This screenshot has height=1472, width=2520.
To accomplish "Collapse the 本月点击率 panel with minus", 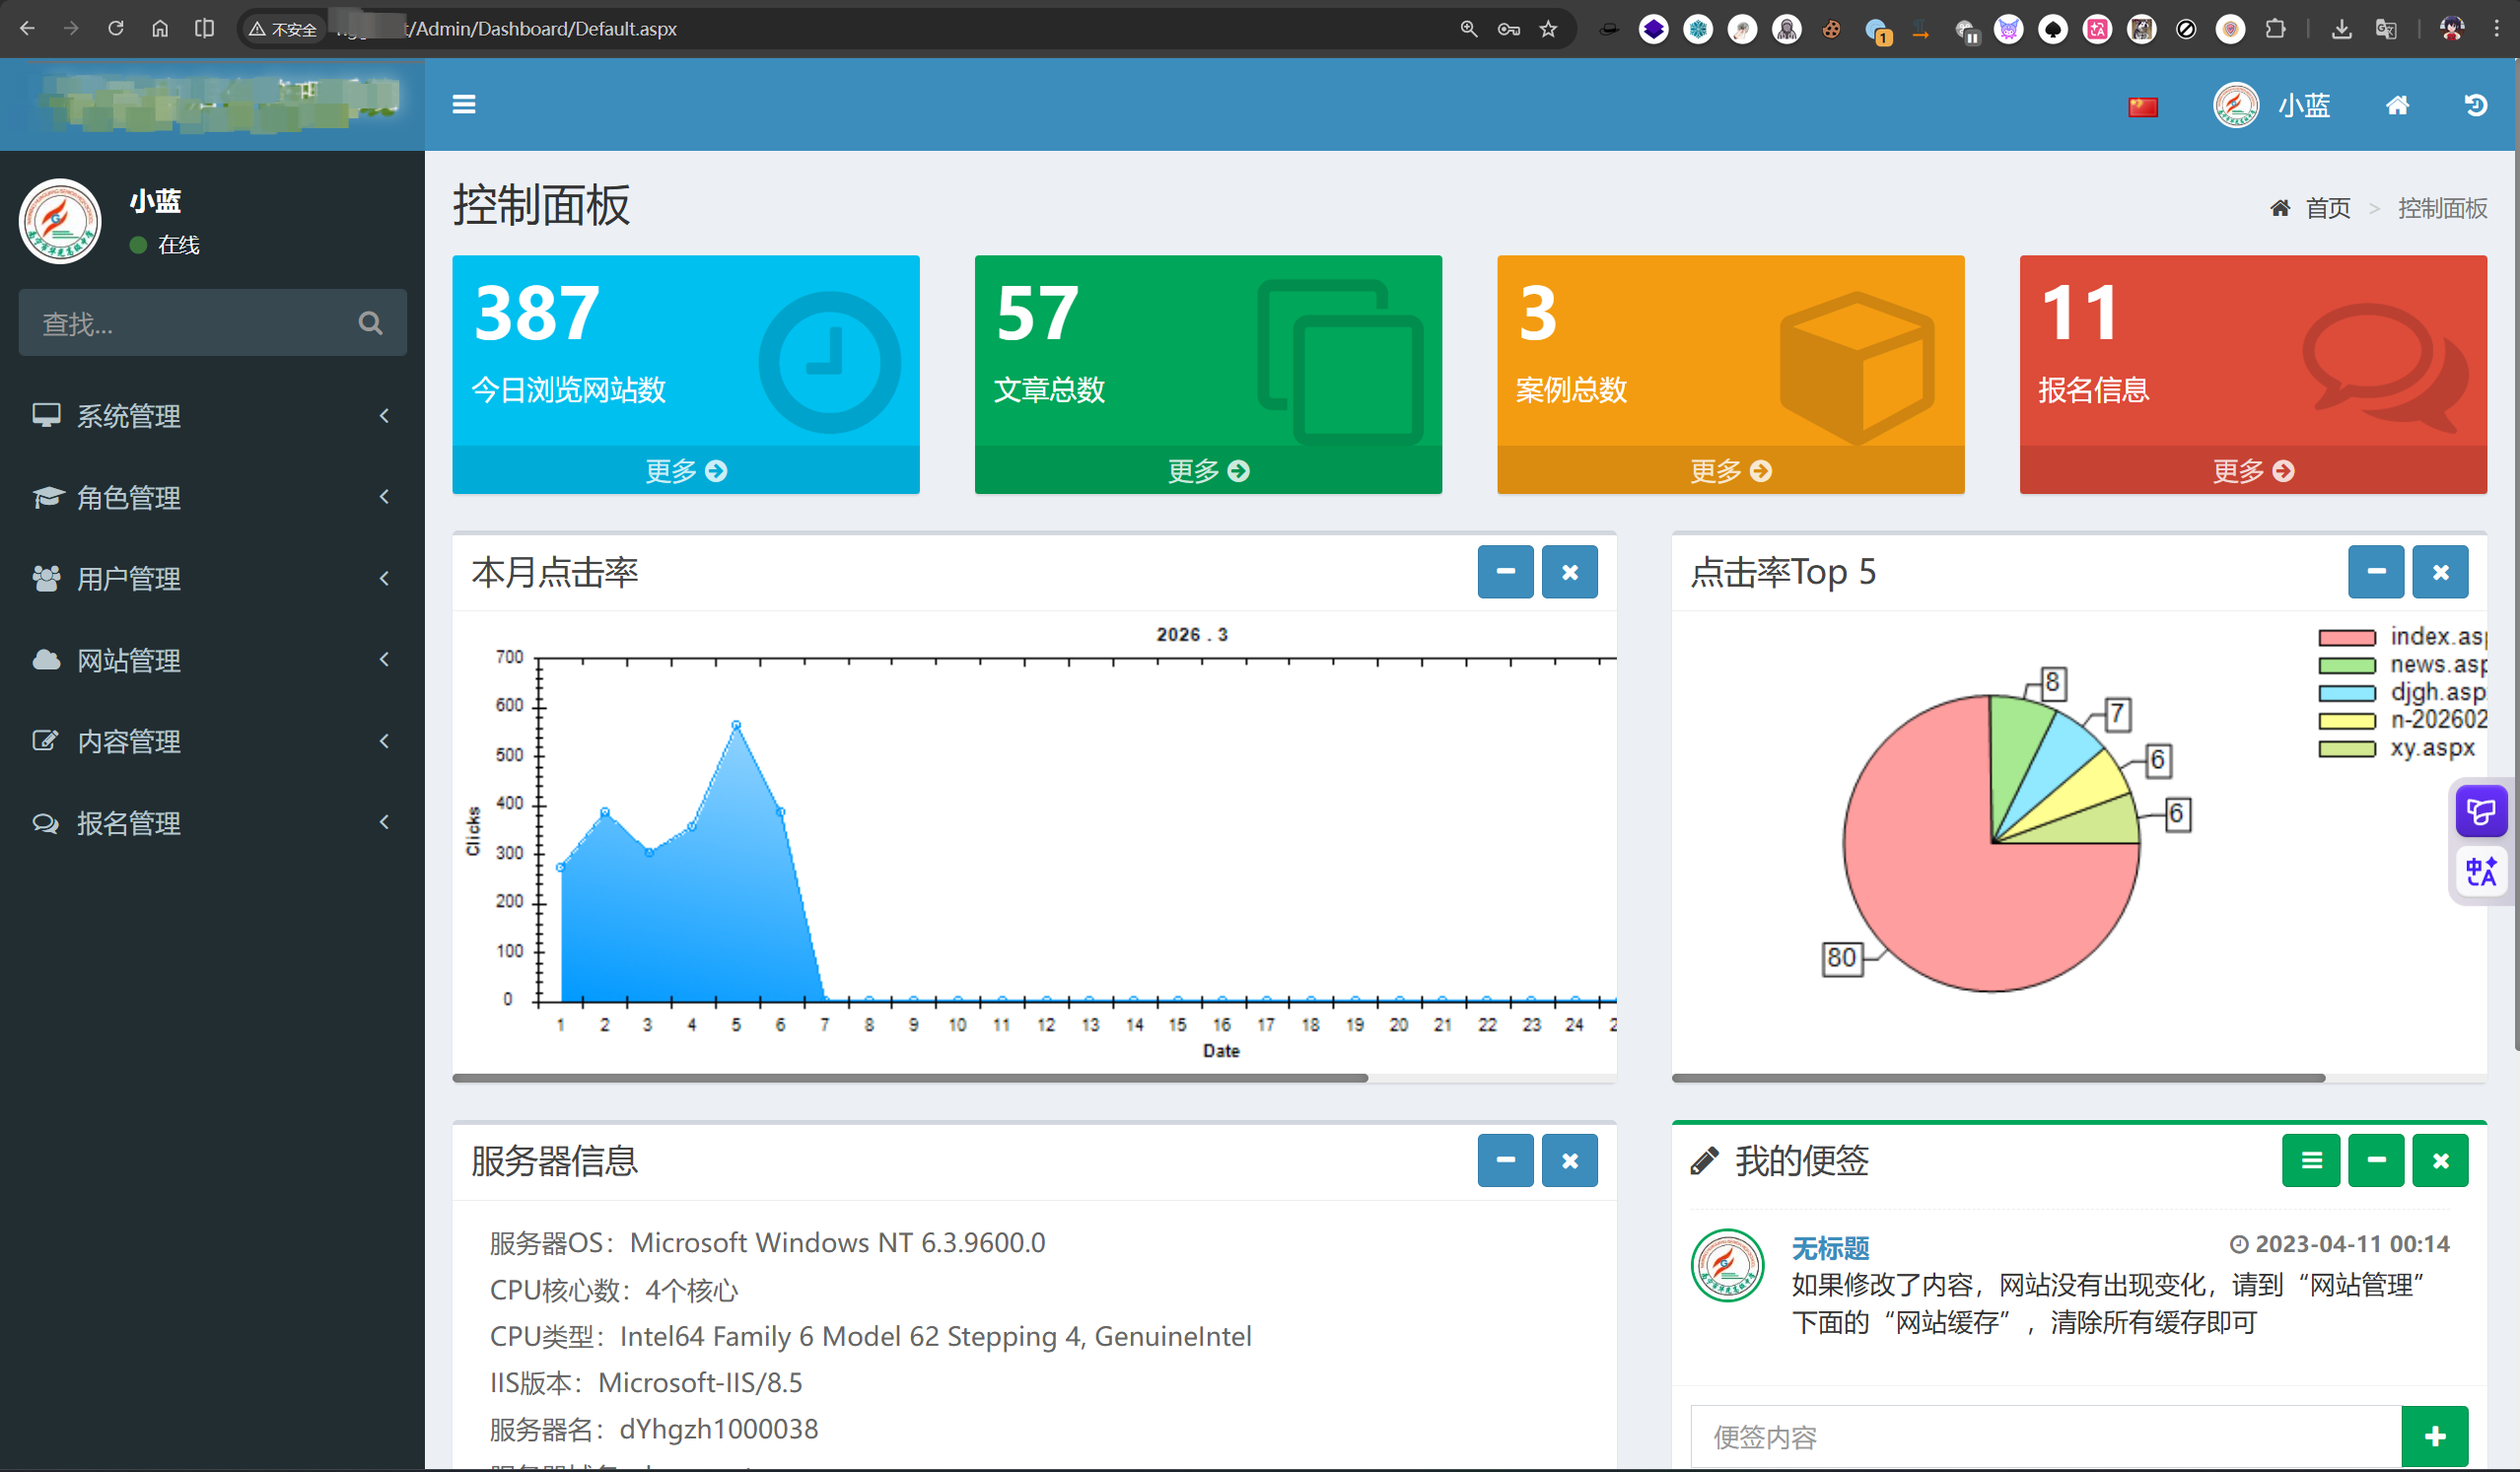I will (x=1505, y=572).
